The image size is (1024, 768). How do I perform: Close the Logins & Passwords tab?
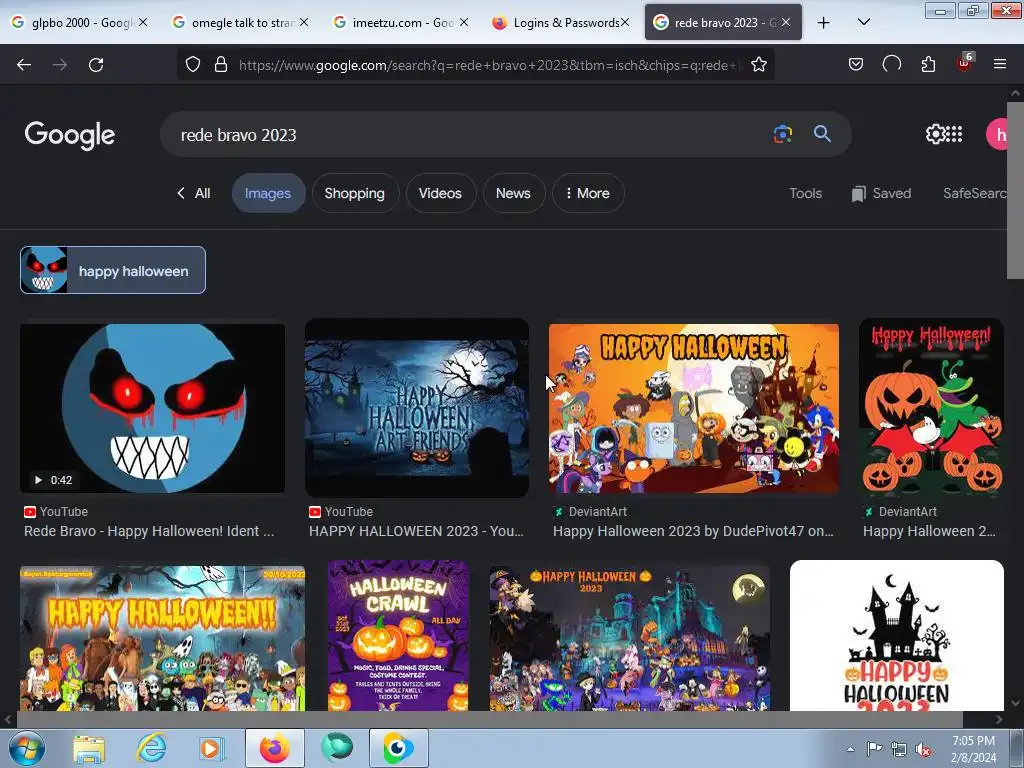(625, 22)
